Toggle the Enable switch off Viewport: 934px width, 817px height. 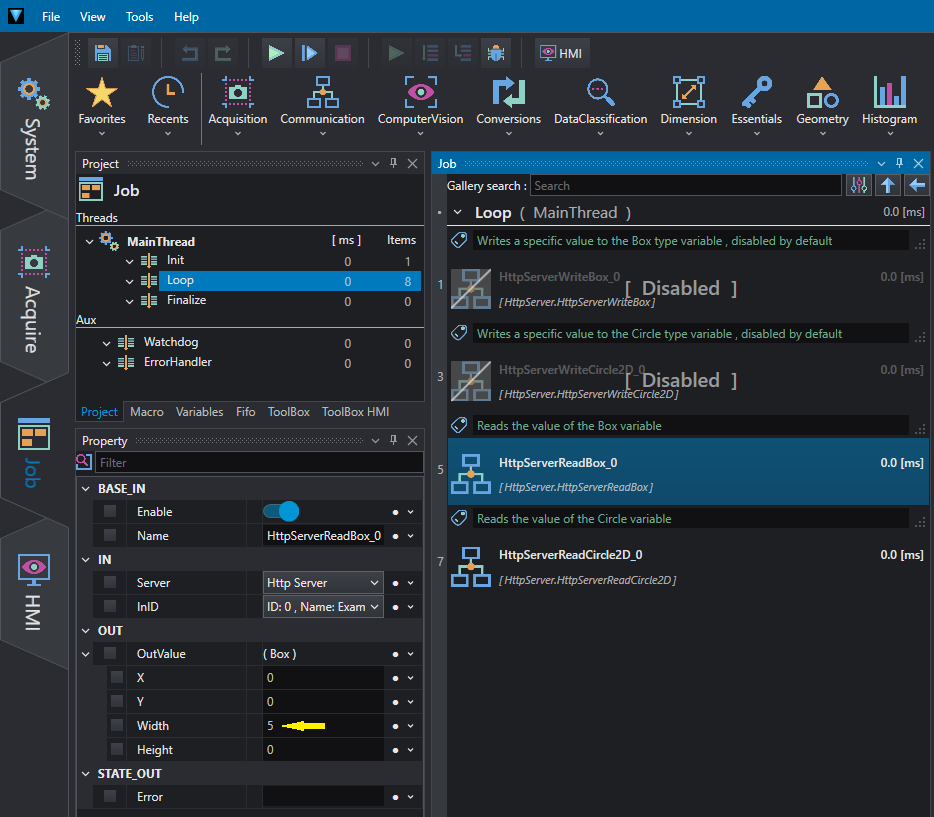point(281,512)
